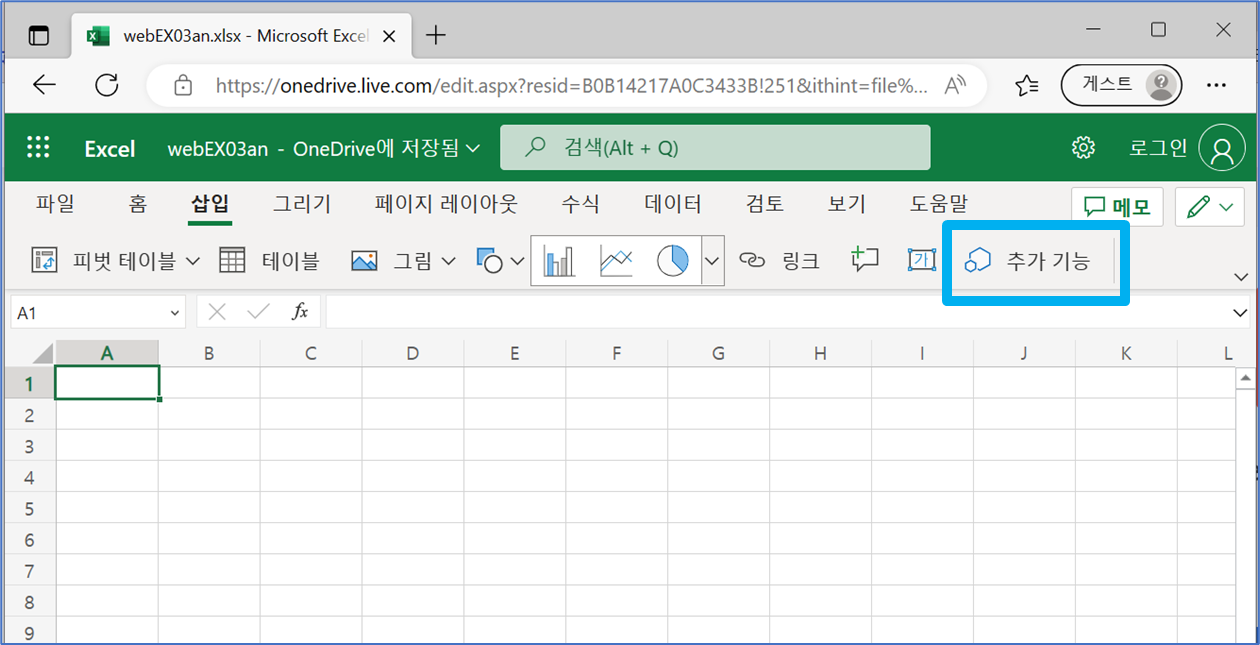Expand the chart options dropdown arrow
The width and height of the screenshot is (1260, 645).
[x=711, y=260]
